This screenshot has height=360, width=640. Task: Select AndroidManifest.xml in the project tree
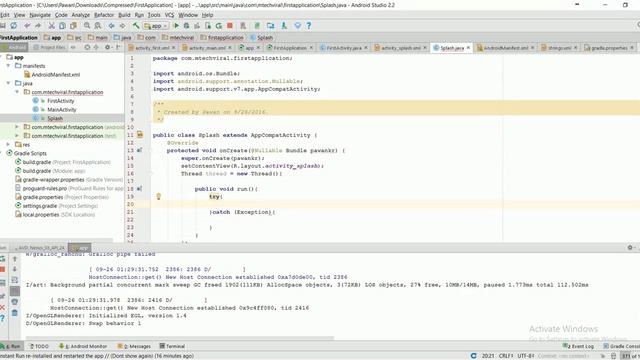click(x=52, y=75)
